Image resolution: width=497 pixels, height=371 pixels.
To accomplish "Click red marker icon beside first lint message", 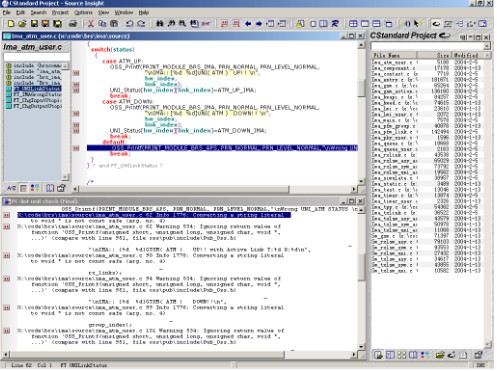I will [x=7, y=215].
